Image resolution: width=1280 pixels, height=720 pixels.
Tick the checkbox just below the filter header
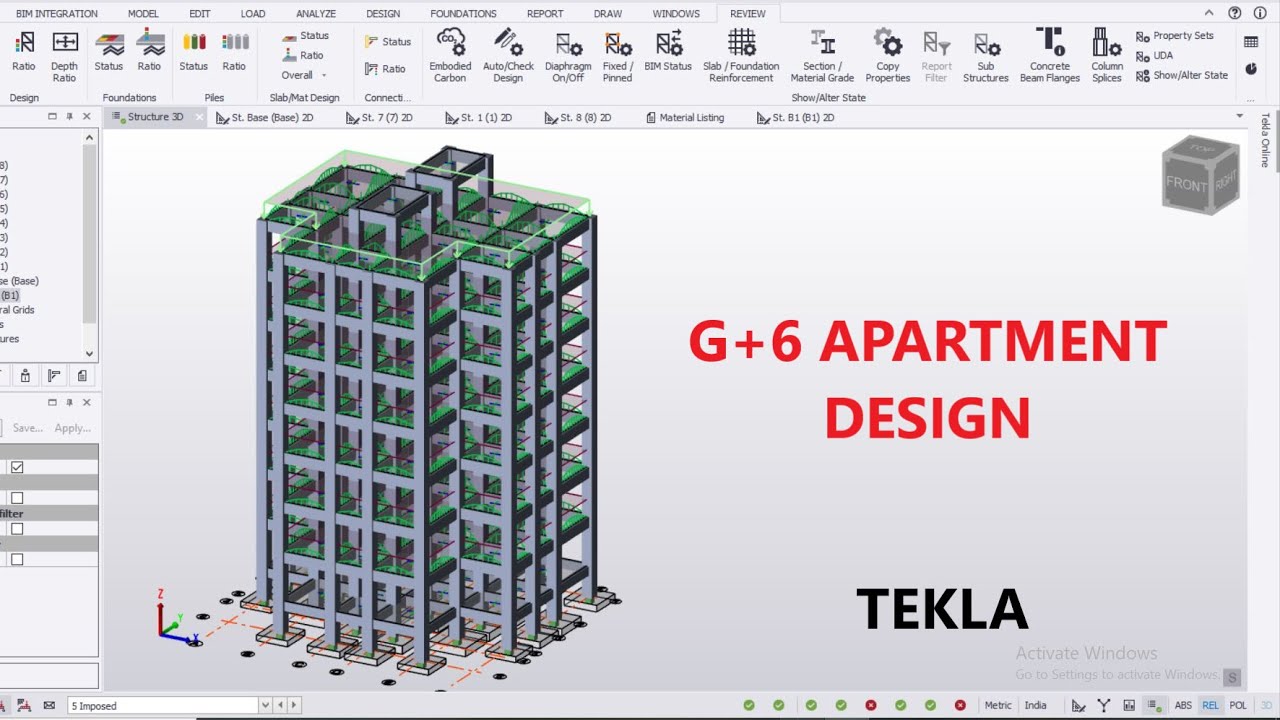(x=17, y=529)
